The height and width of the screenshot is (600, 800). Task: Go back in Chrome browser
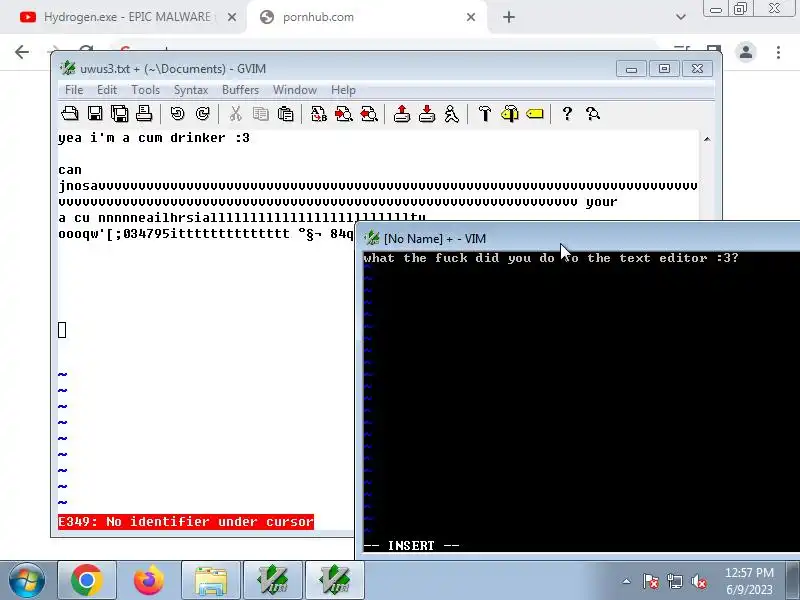22,52
